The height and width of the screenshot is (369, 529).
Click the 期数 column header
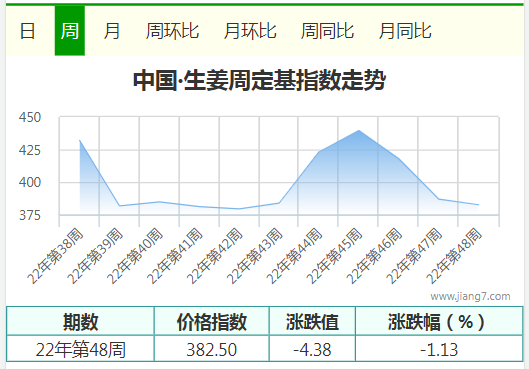coord(80,321)
